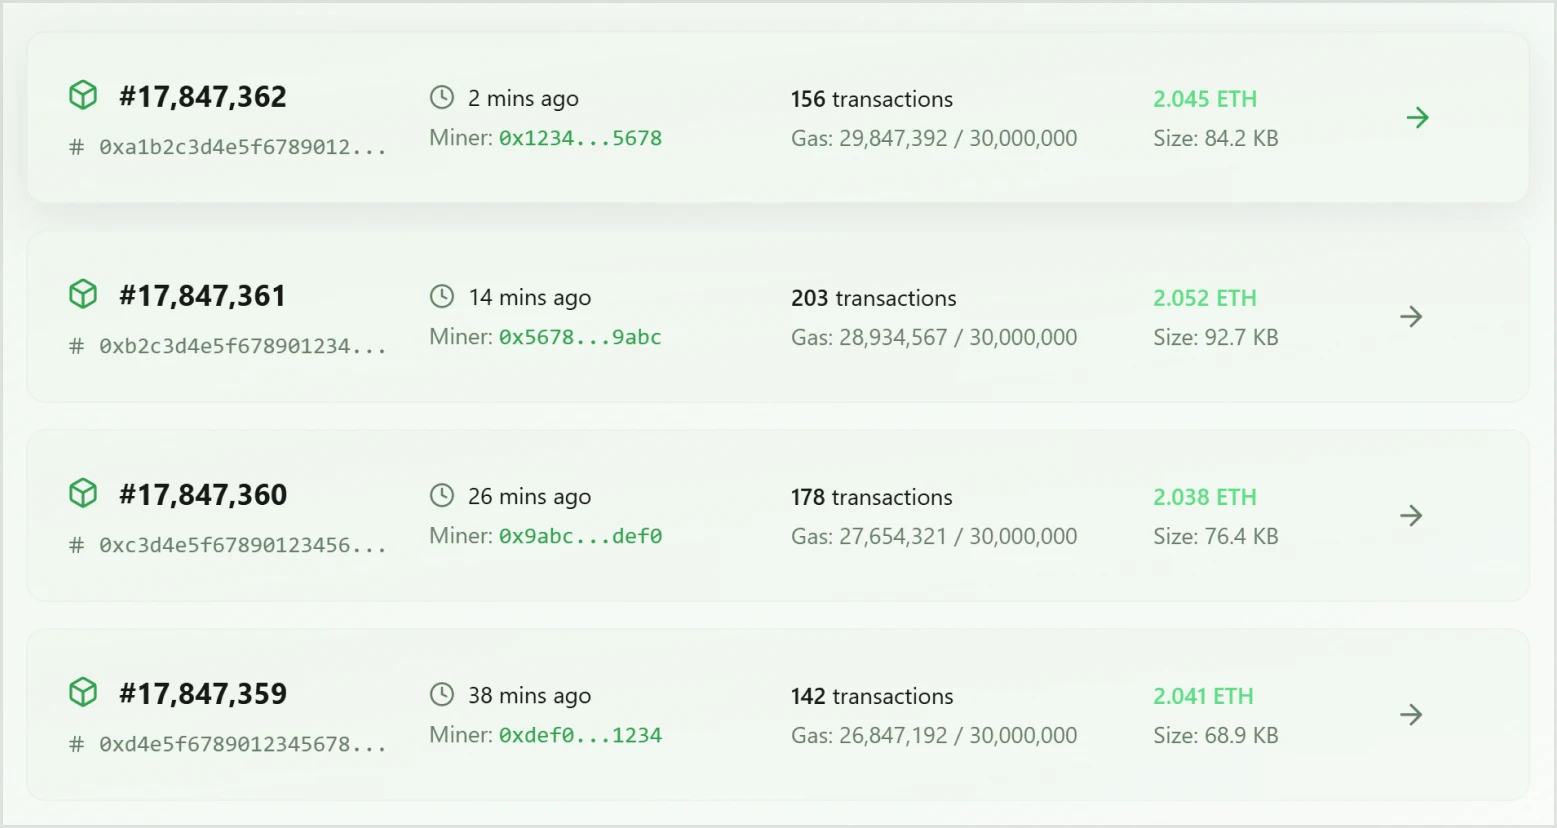The width and height of the screenshot is (1557, 828).
Task: Click the cube icon next to block #17,847,360
Action: pos(83,493)
